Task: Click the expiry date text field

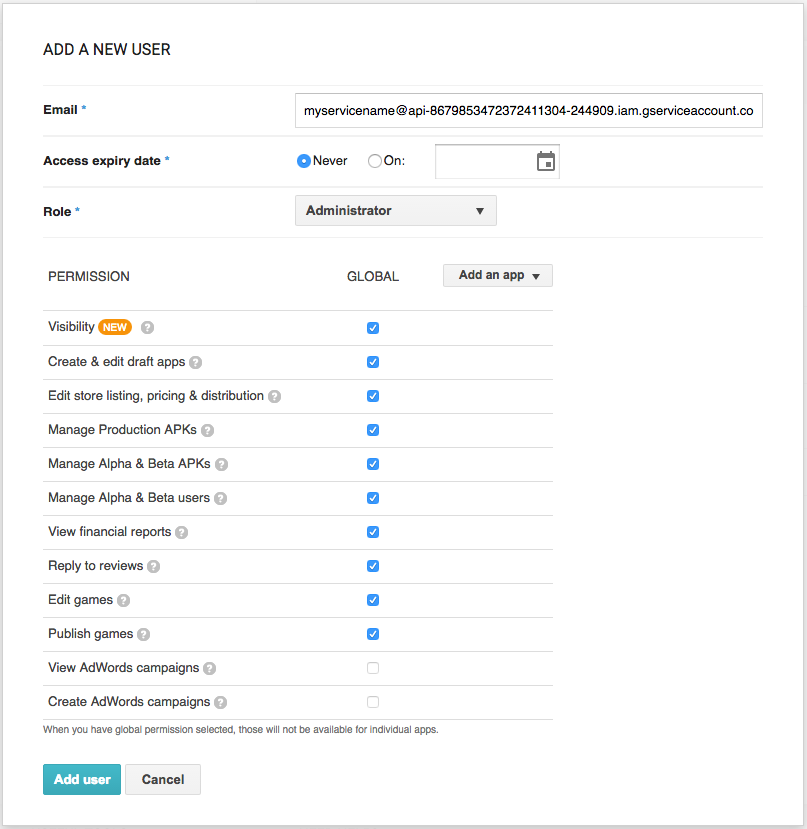Action: tap(484, 161)
